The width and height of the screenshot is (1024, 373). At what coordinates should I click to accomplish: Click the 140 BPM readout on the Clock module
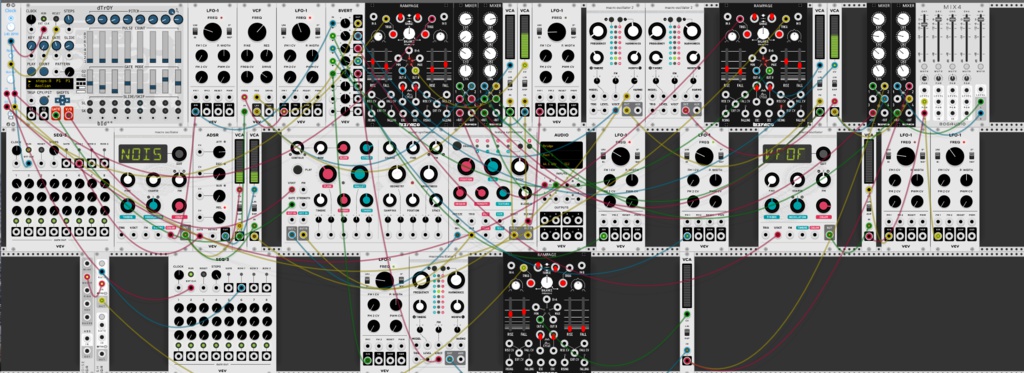click(x=11, y=34)
